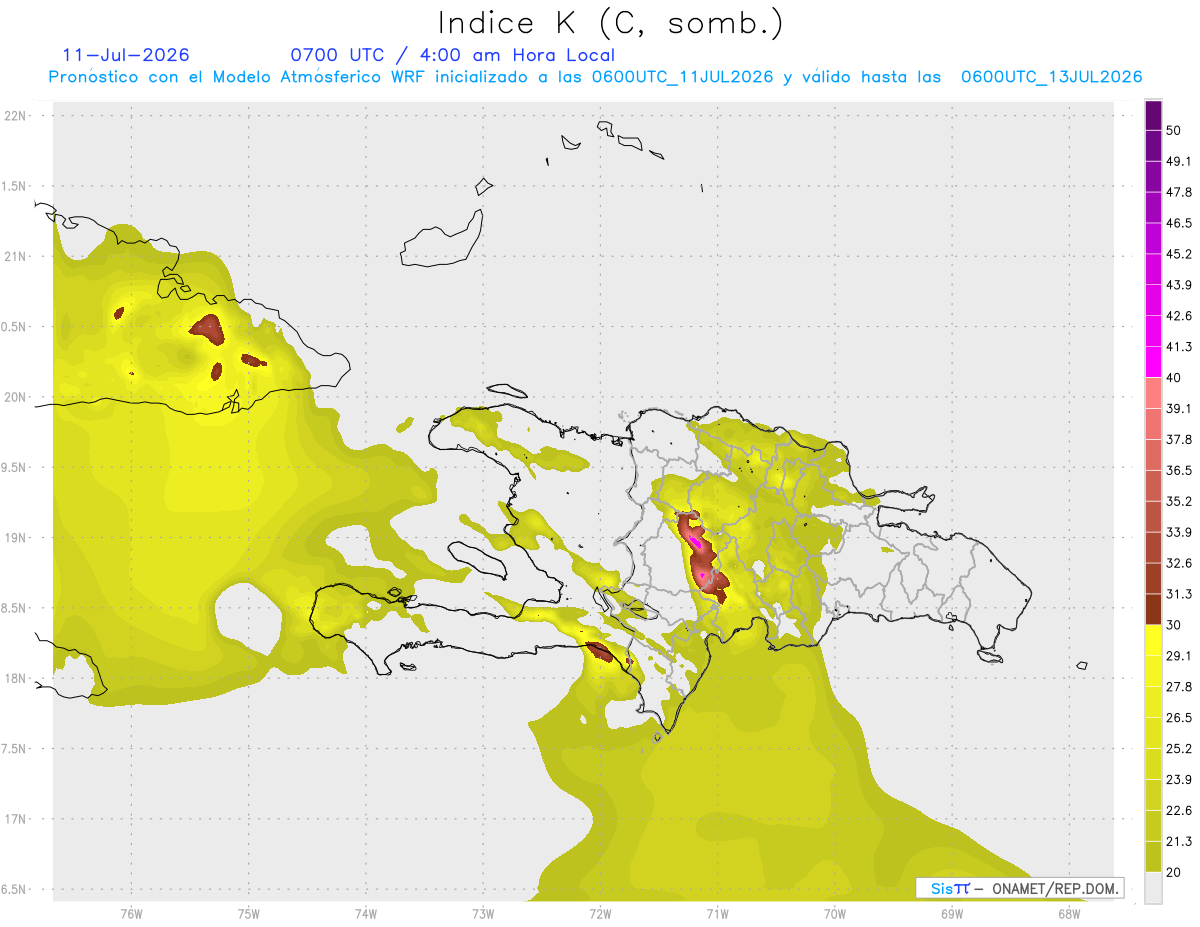Click the '45.2' legend value
The image size is (1200, 927).
1179,254
